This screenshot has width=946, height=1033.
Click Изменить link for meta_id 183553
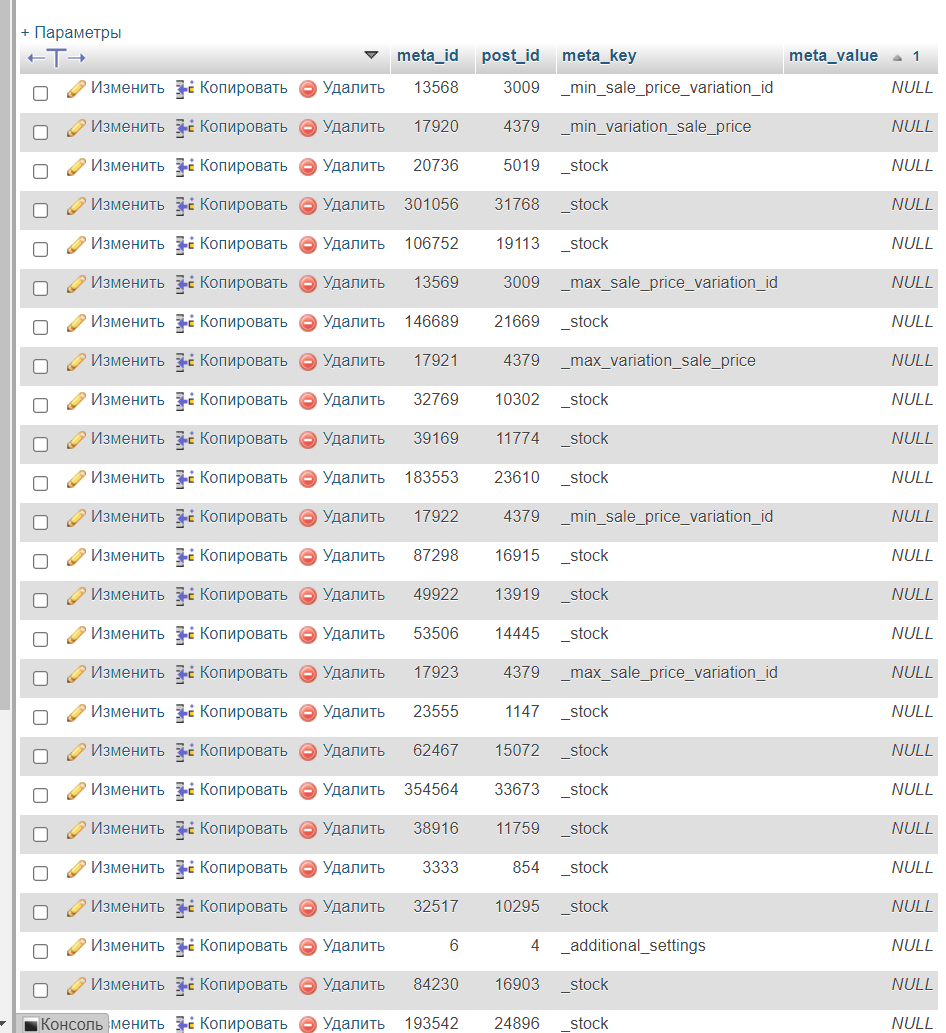click(128, 478)
